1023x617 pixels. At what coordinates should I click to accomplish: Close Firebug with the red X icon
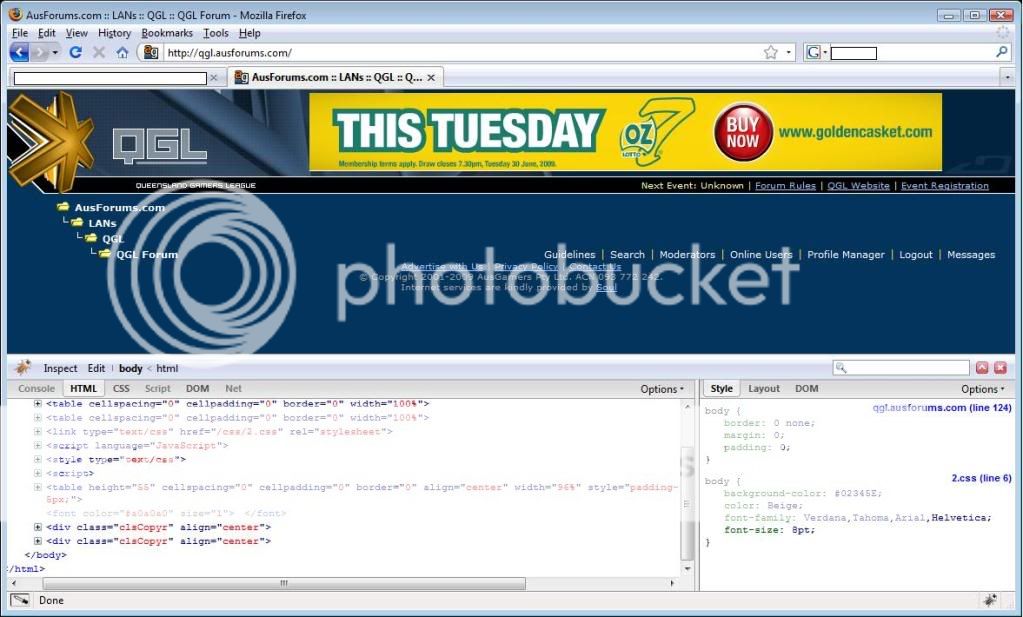click(1000, 368)
